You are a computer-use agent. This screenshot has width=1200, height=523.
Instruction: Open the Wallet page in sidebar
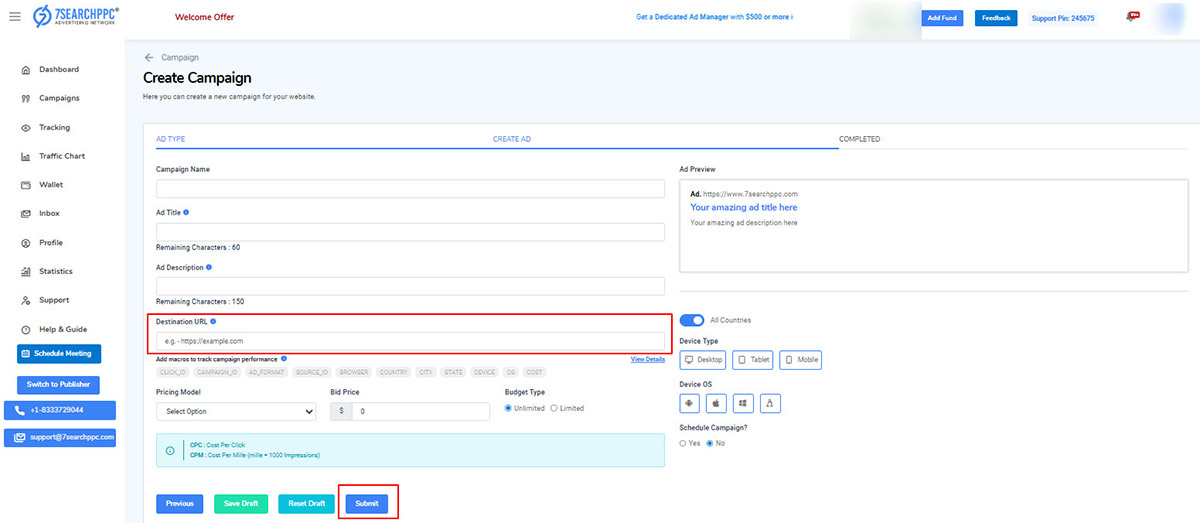(50, 185)
